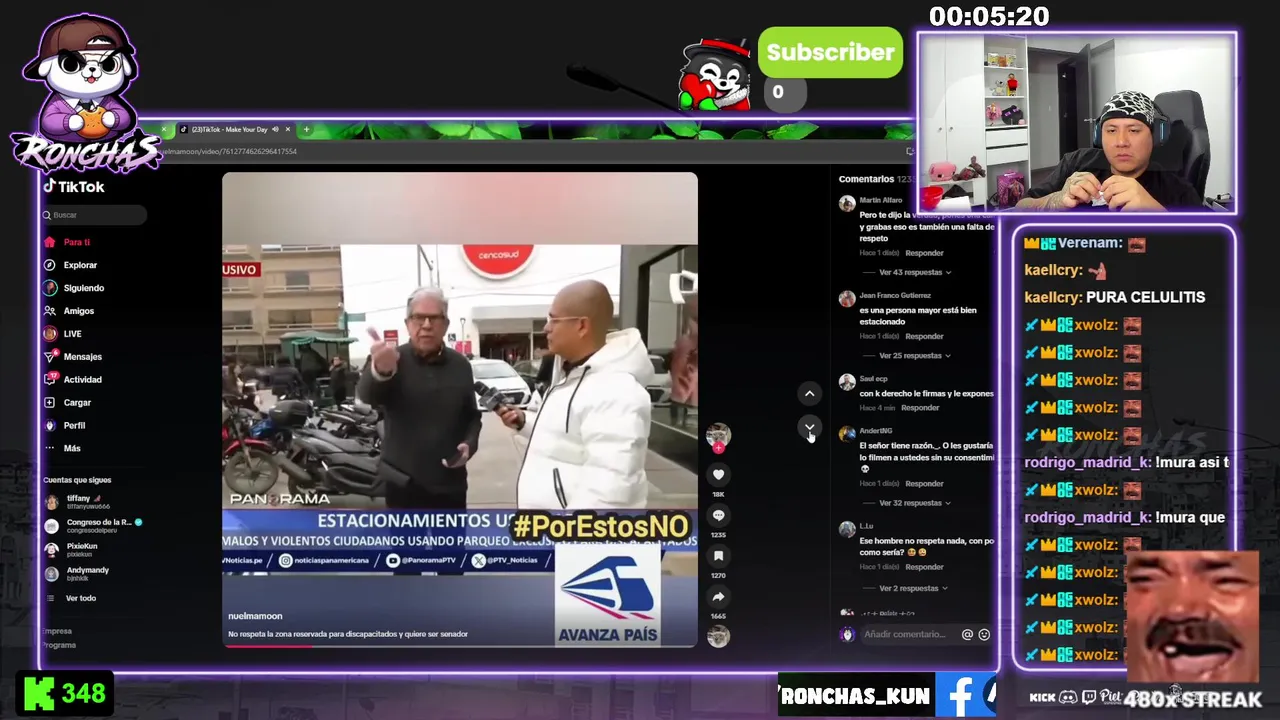Expand Ver 25 respuestas replies
1280x720 pixels.
[914, 356]
